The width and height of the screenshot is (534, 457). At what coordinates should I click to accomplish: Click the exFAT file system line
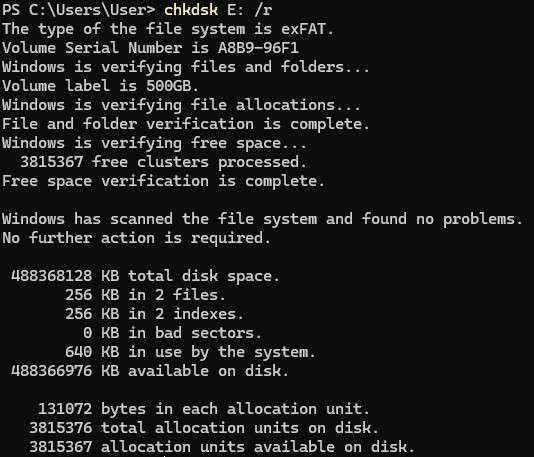[x=168, y=29]
